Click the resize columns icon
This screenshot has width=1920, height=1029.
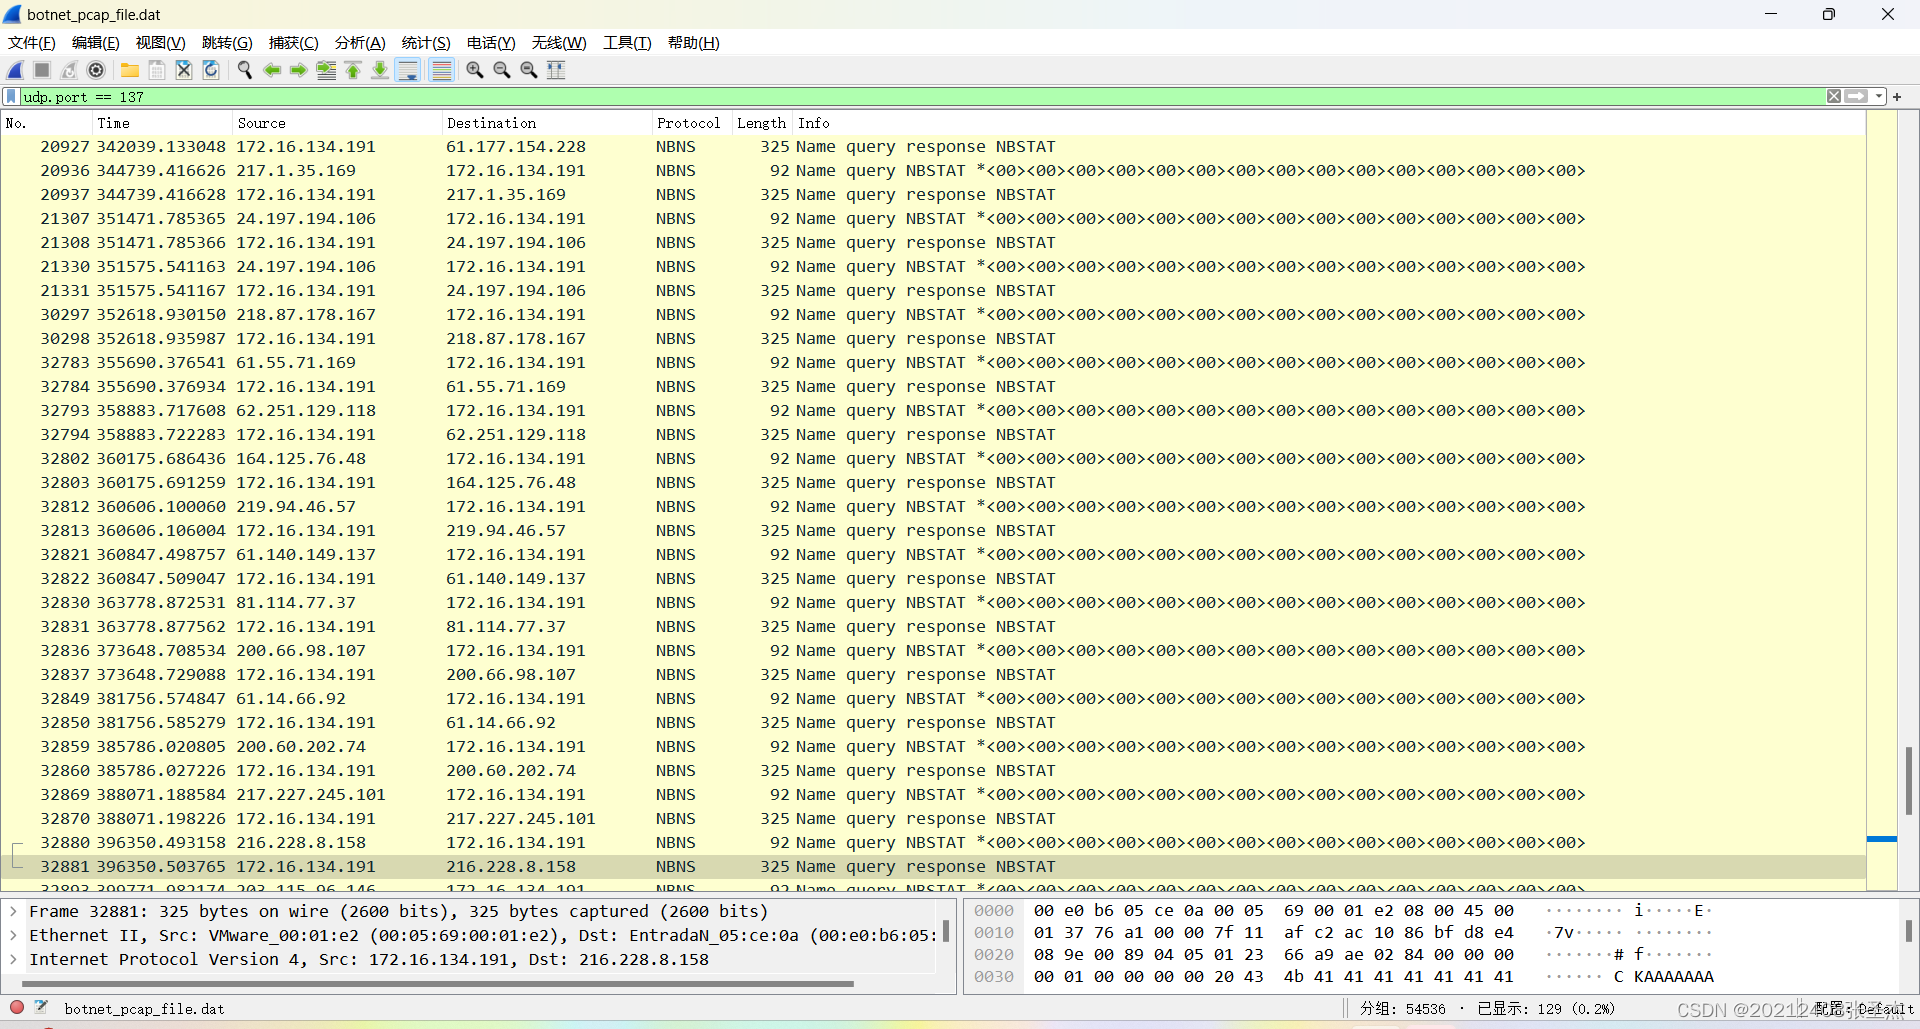556,70
